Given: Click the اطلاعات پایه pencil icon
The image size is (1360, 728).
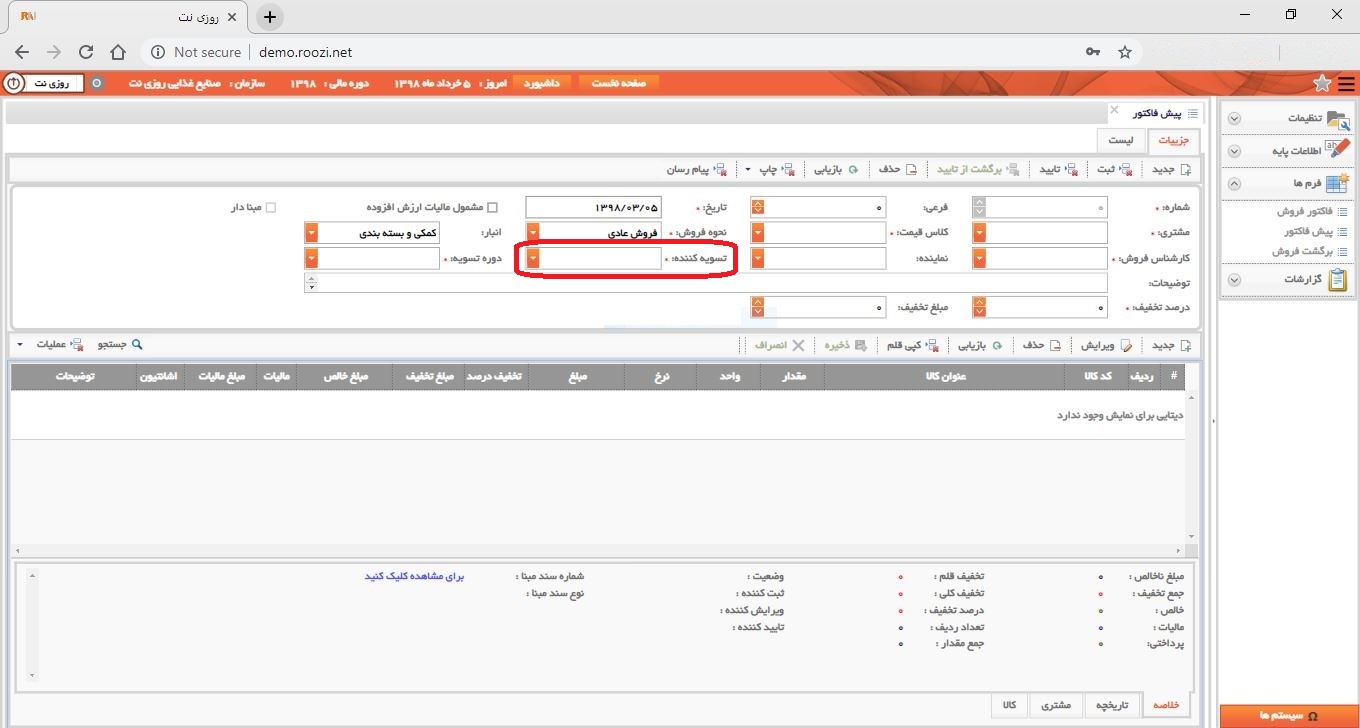Looking at the screenshot, I should [x=1338, y=150].
